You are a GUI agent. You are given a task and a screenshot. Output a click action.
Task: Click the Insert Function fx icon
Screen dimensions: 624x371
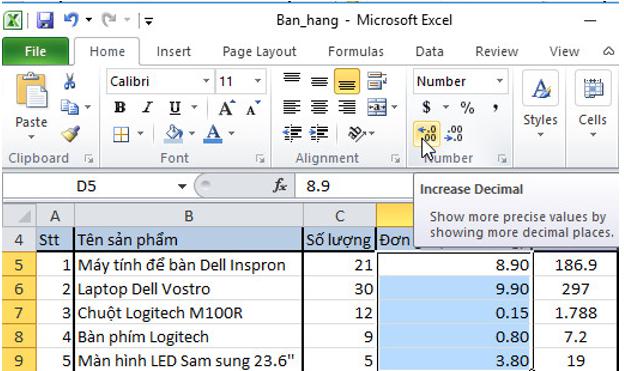click(279, 186)
